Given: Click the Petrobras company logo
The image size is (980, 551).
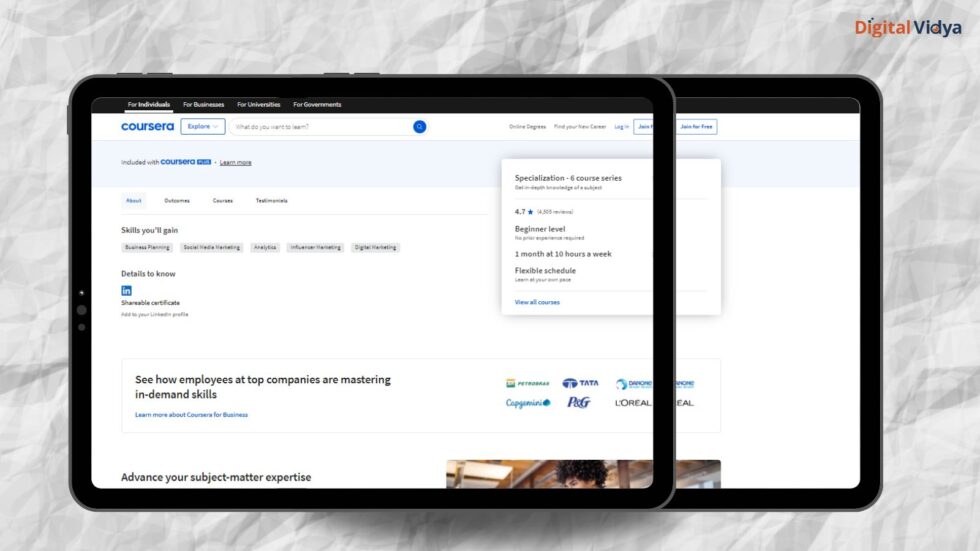Looking at the screenshot, I should [x=528, y=383].
